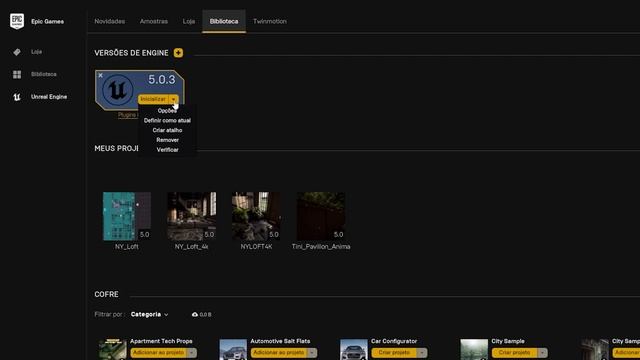Click the NY_Loft project name
Screen dimensions: 640x360
coord(127,247)
